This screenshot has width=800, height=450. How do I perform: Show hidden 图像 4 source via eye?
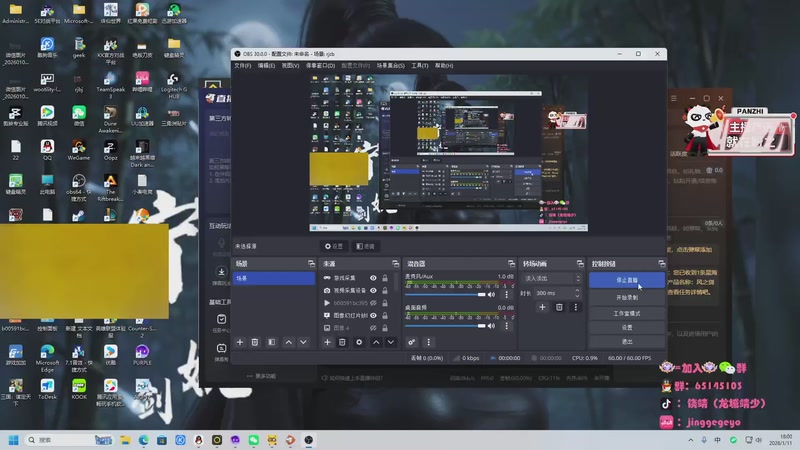[373, 328]
